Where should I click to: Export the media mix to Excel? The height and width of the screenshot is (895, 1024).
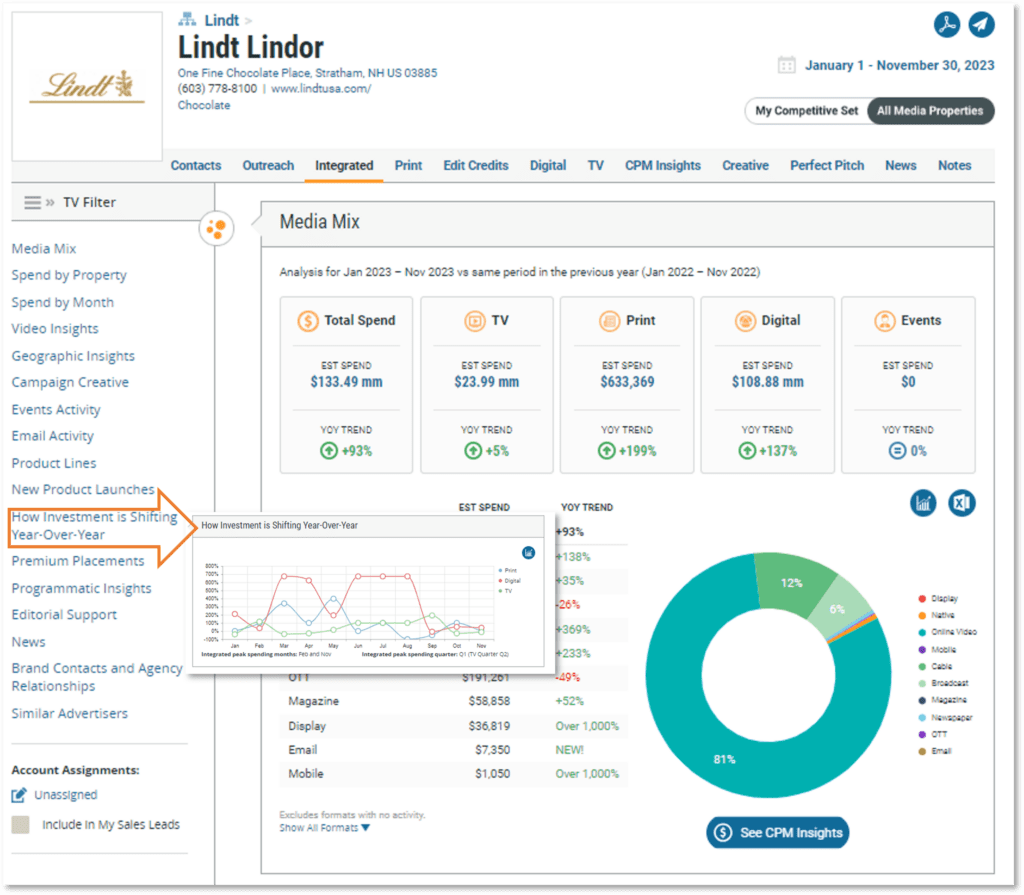tap(962, 503)
